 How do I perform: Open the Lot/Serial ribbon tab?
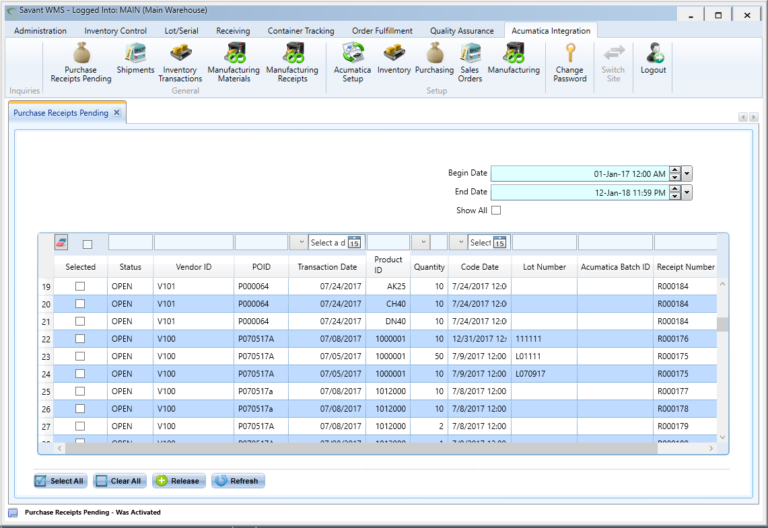[x=181, y=31]
